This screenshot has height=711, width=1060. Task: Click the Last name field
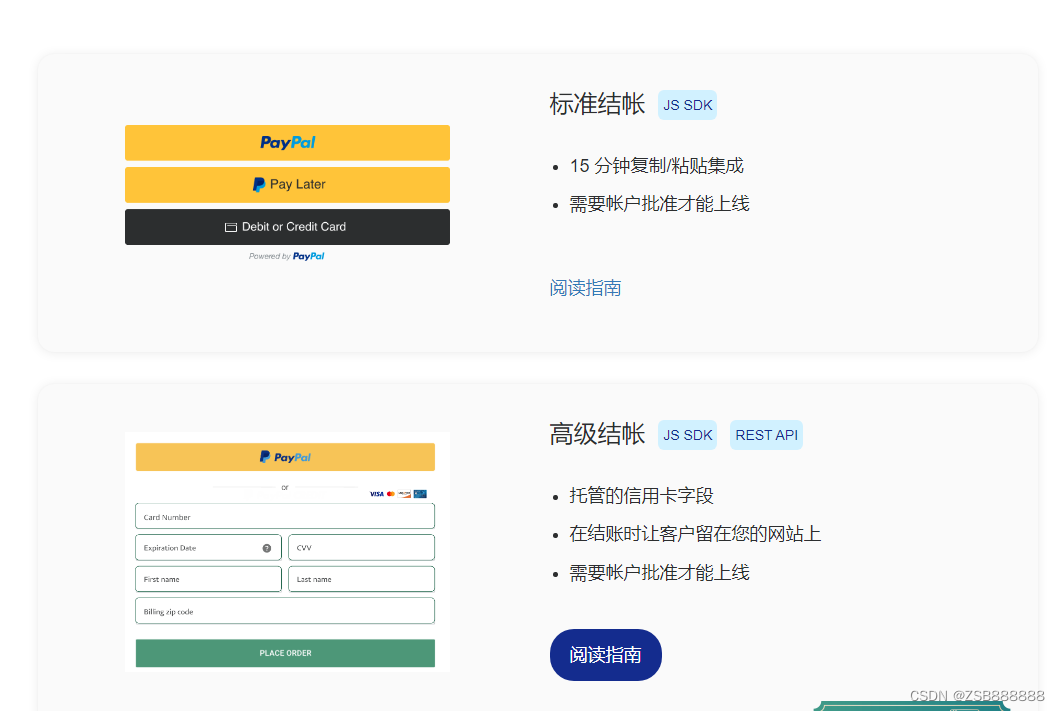362,579
